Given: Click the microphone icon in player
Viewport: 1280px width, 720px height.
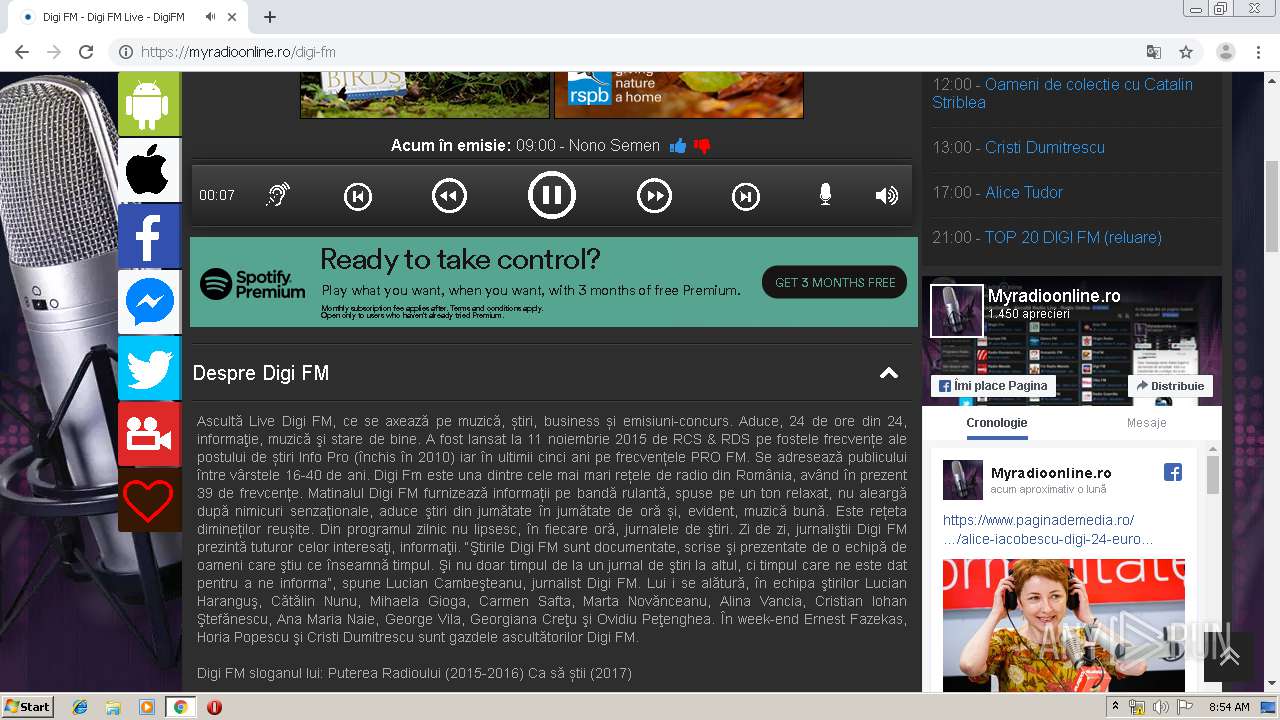Looking at the screenshot, I should point(825,195).
